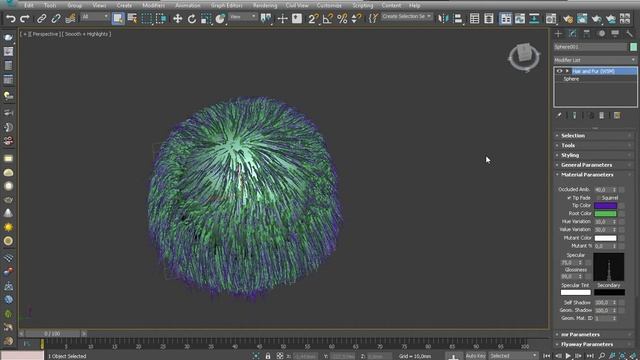The width and height of the screenshot is (640, 360).
Task: Open the white Mutant Color swatch
Action: tap(605, 238)
